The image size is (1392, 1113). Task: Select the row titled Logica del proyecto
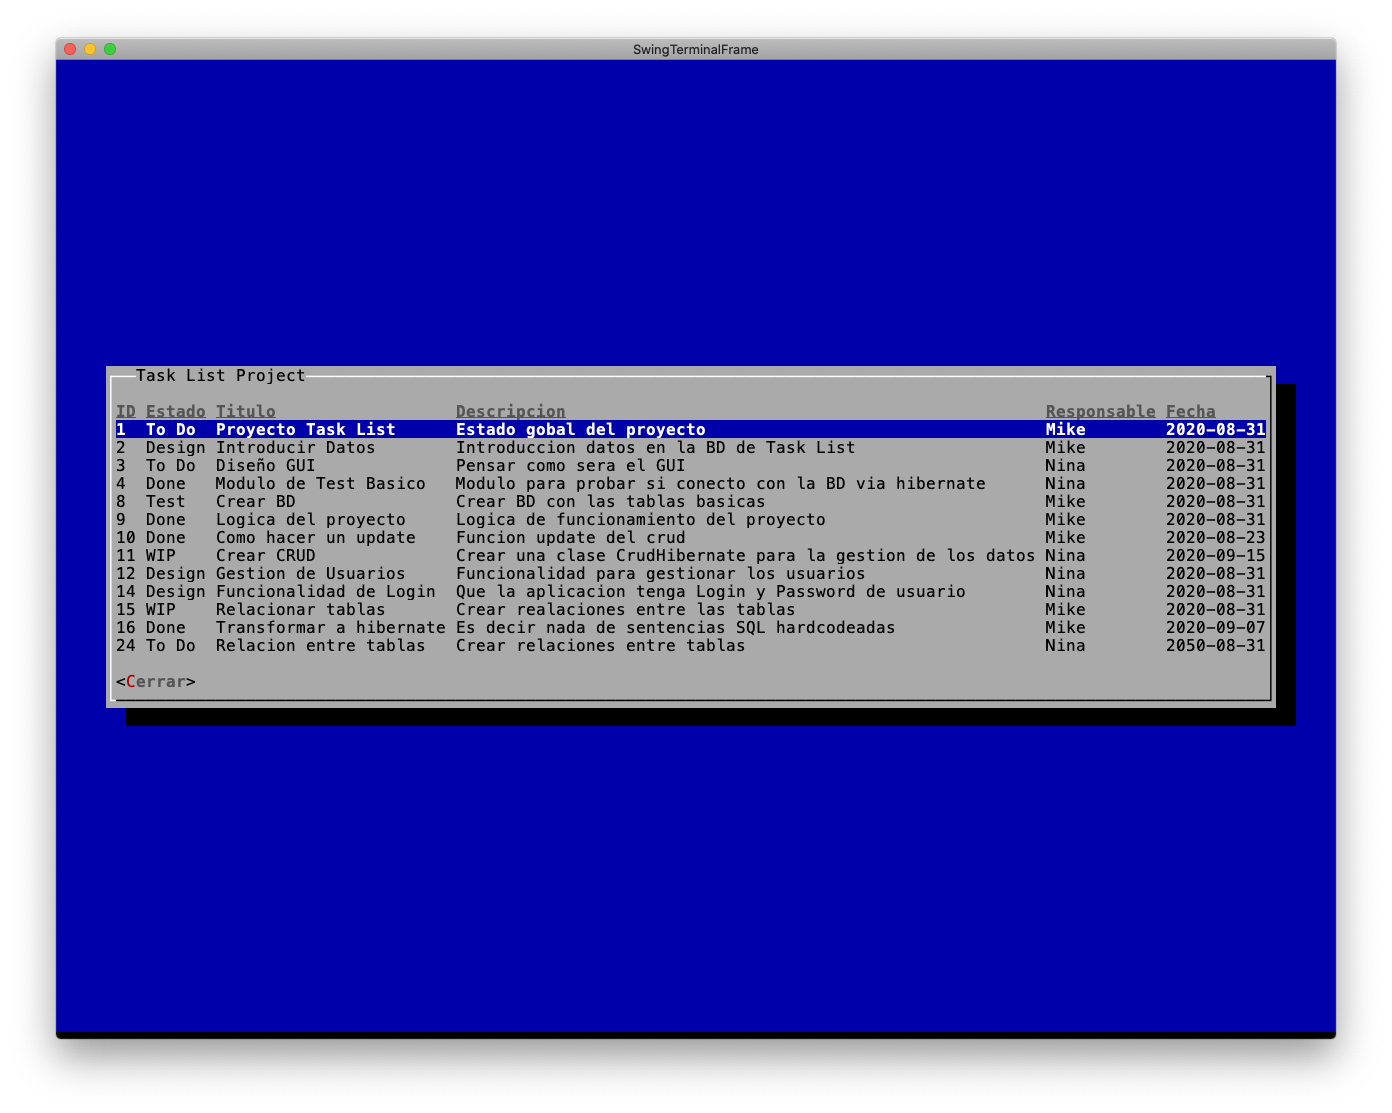click(691, 520)
